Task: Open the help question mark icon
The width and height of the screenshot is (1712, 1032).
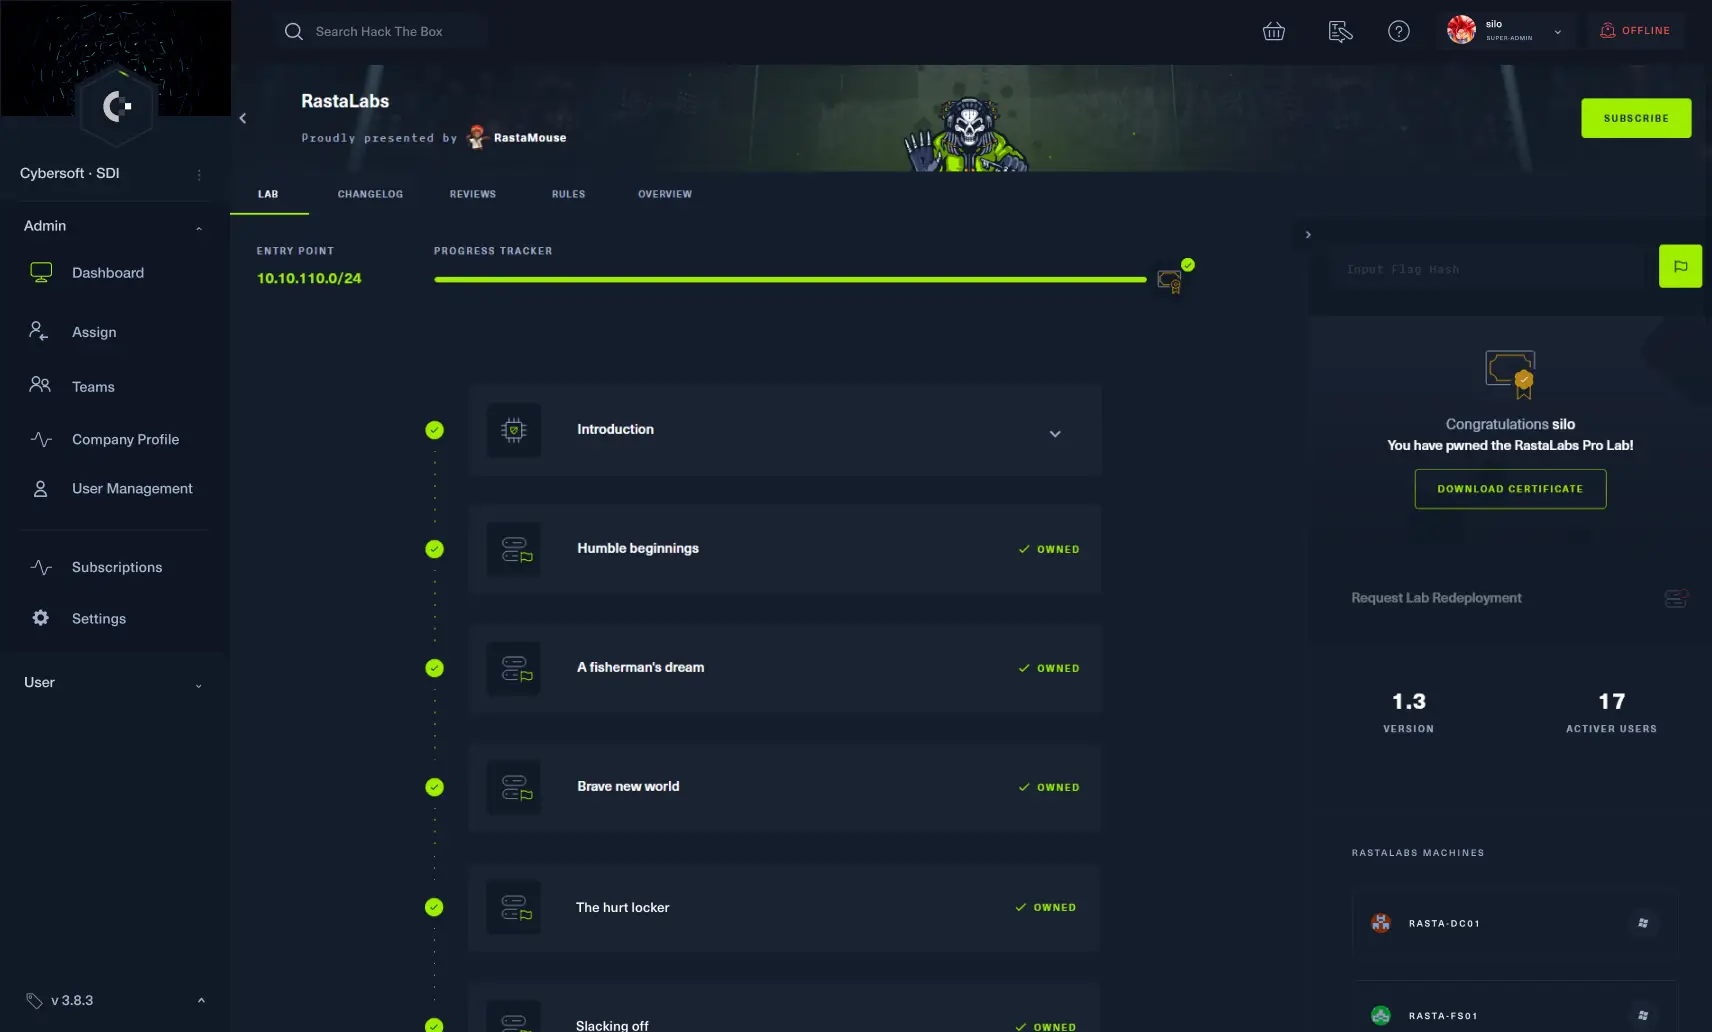Action: click(1399, 31)
